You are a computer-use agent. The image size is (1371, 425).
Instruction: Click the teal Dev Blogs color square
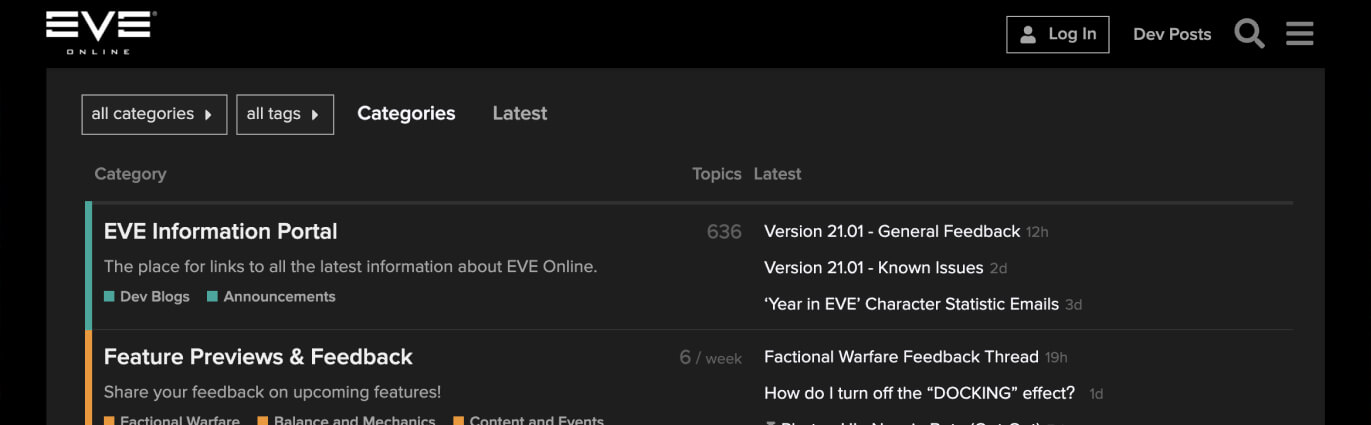(x=109, y=297)
